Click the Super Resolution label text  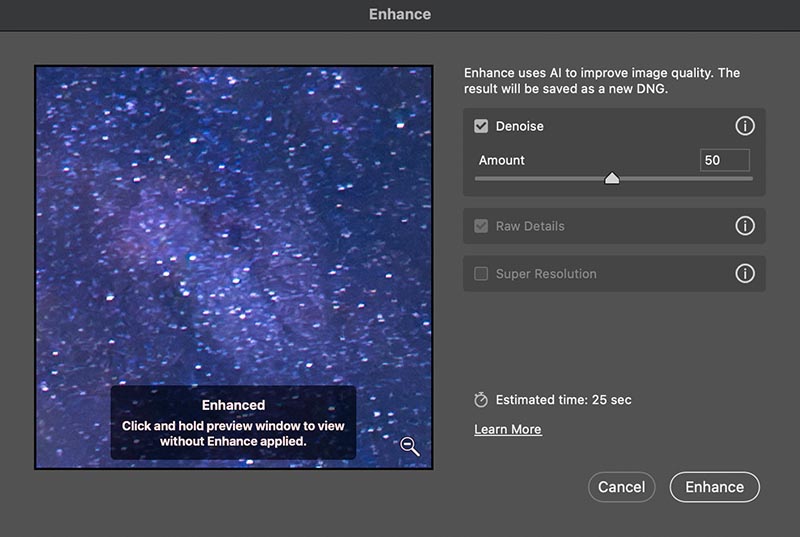coord(546,274)
